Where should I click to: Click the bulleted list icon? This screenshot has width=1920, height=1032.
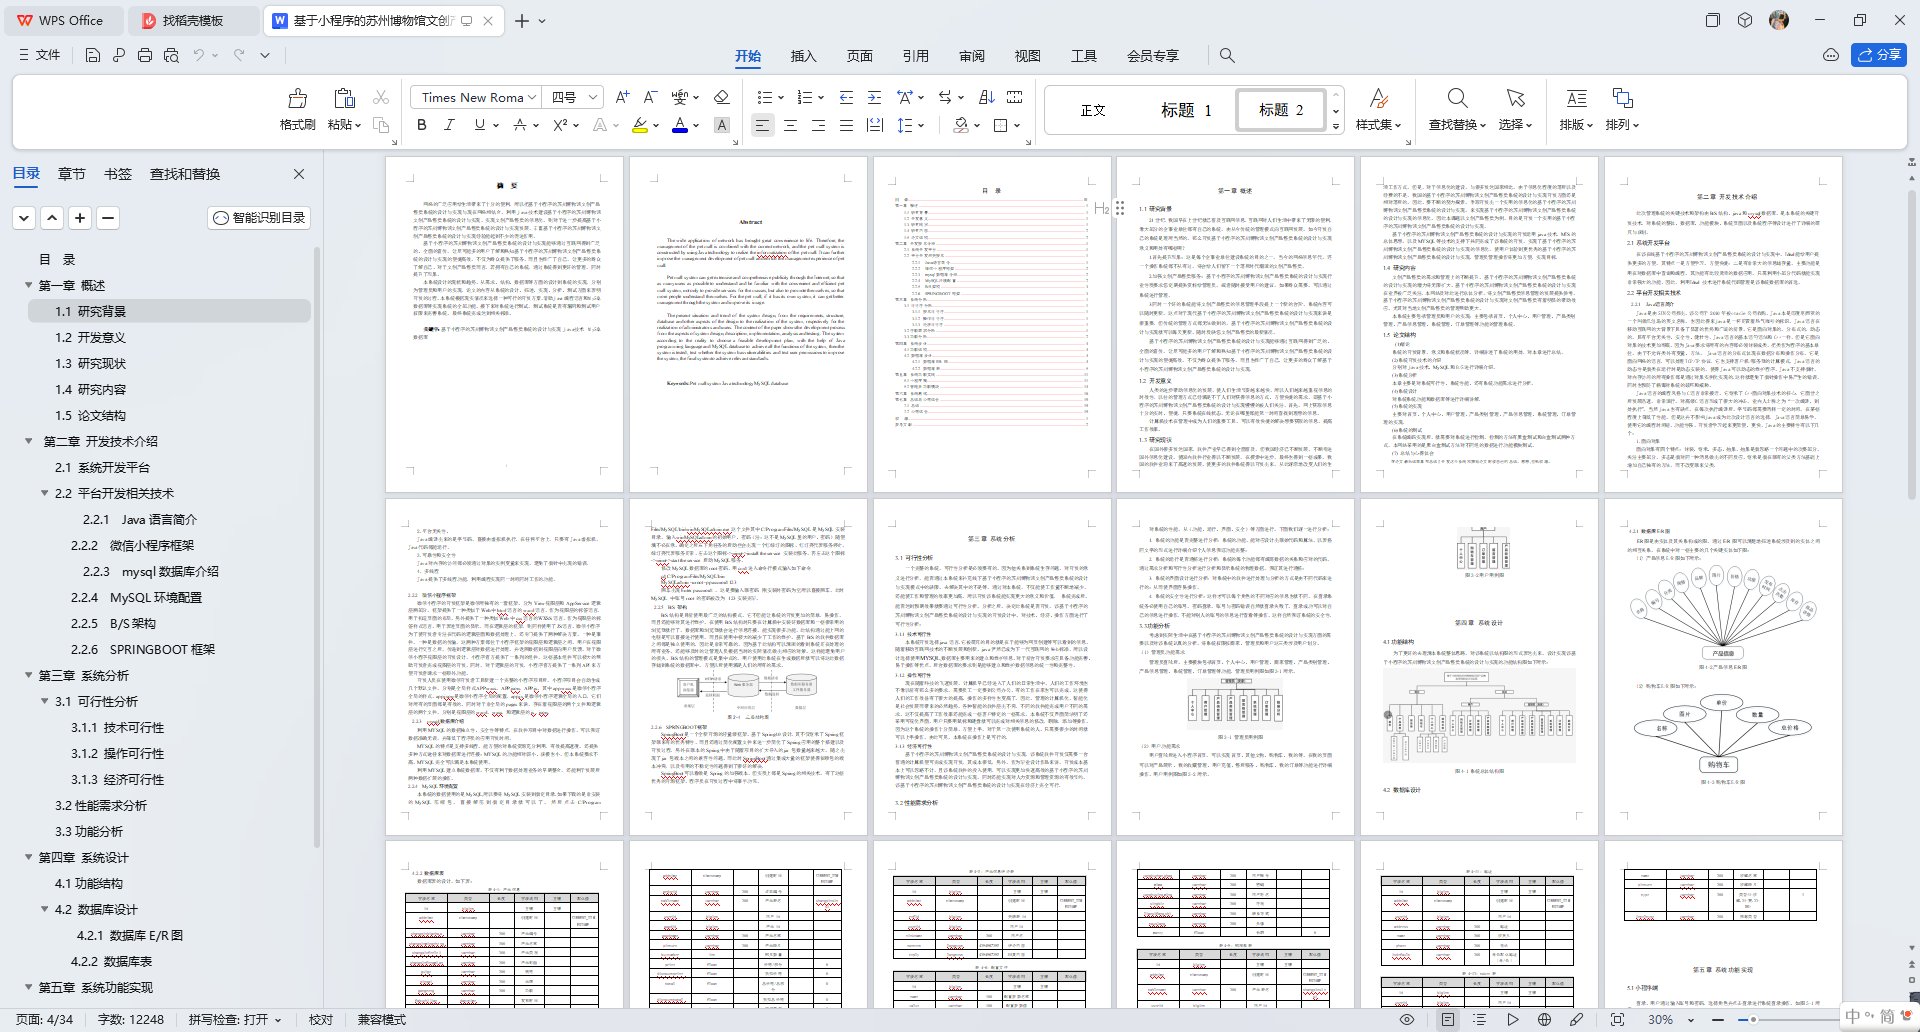tap(764, 97)
